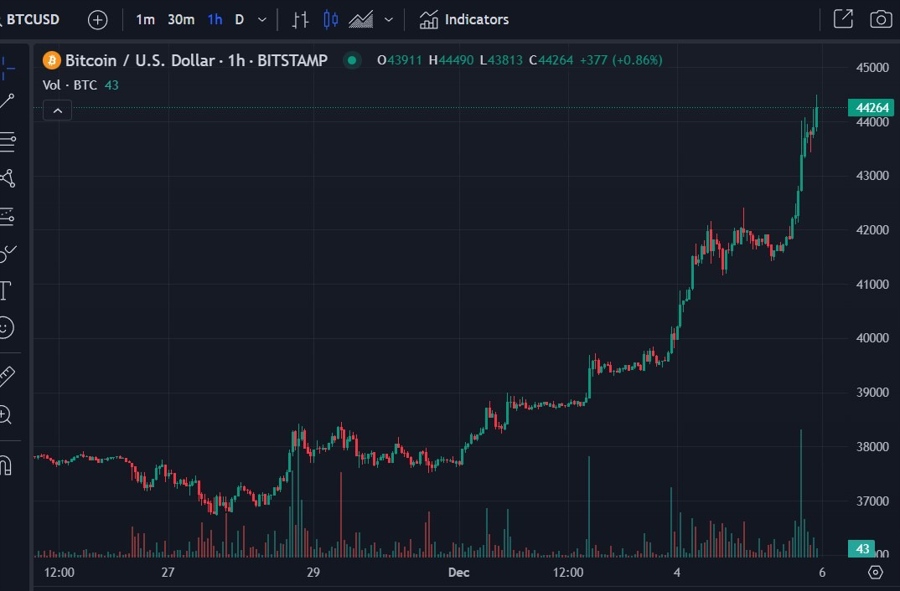Select the ruler measure tool

pos(6,376)
